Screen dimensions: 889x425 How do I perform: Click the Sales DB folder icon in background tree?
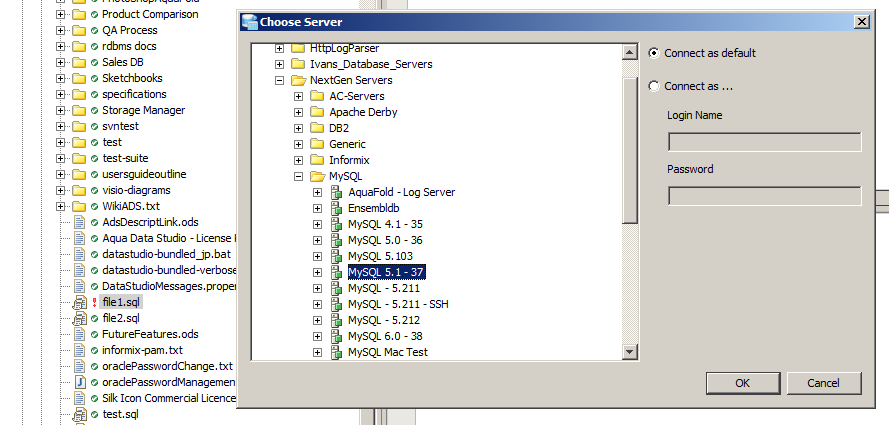[x=79, y=62]
